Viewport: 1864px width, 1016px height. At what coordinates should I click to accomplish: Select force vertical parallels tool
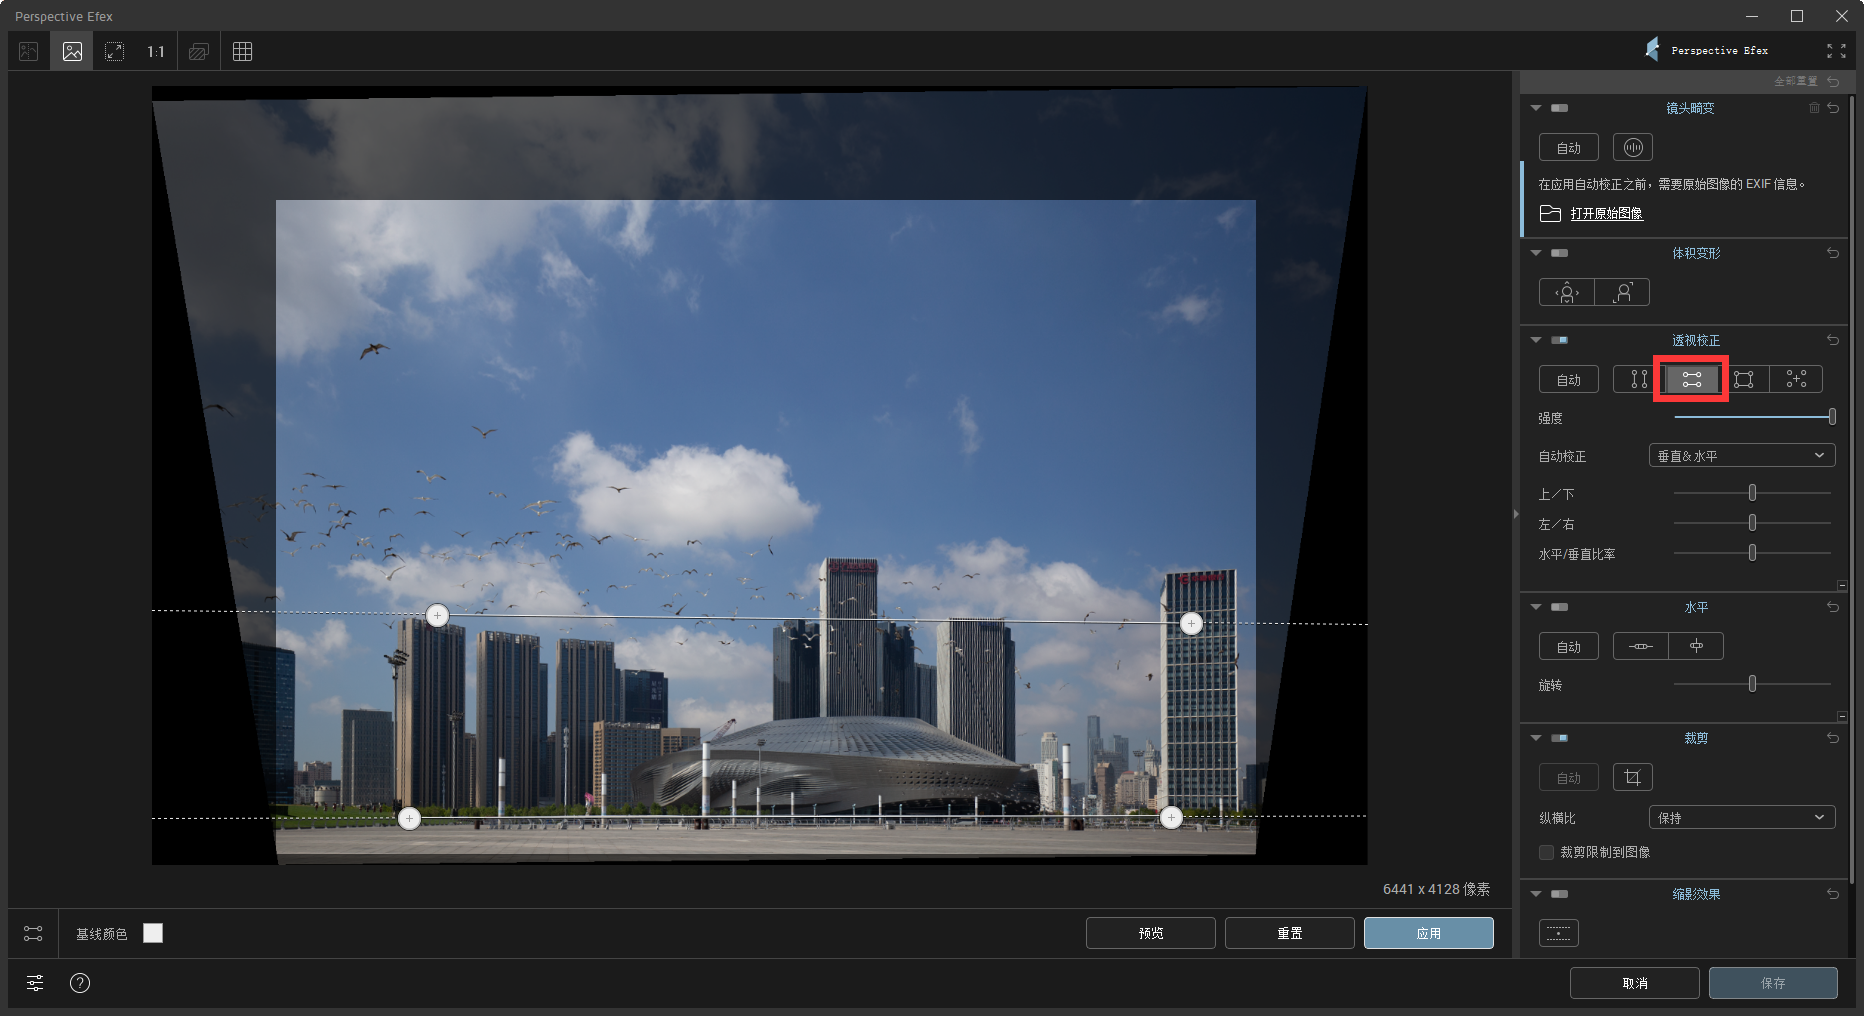coord(1639,379)
